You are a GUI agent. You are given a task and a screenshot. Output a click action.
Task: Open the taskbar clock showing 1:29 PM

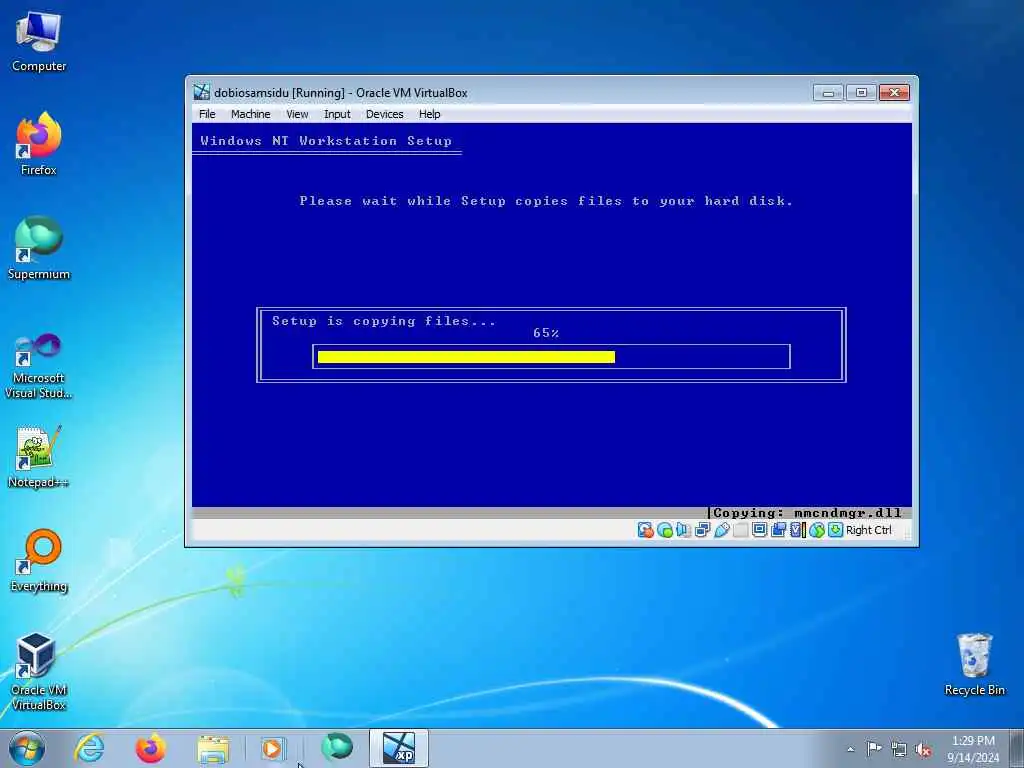pos(973,749)
